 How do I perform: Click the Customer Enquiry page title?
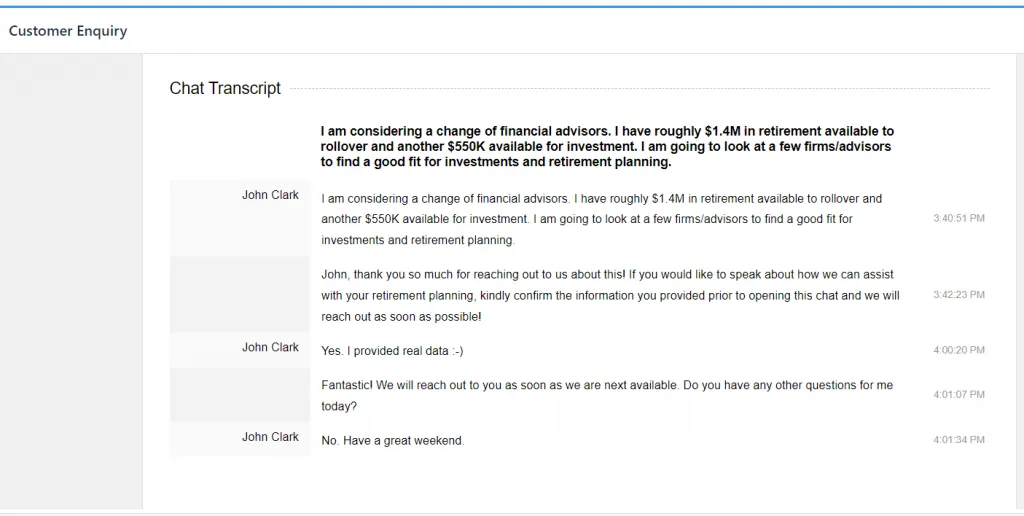[68, 31]
